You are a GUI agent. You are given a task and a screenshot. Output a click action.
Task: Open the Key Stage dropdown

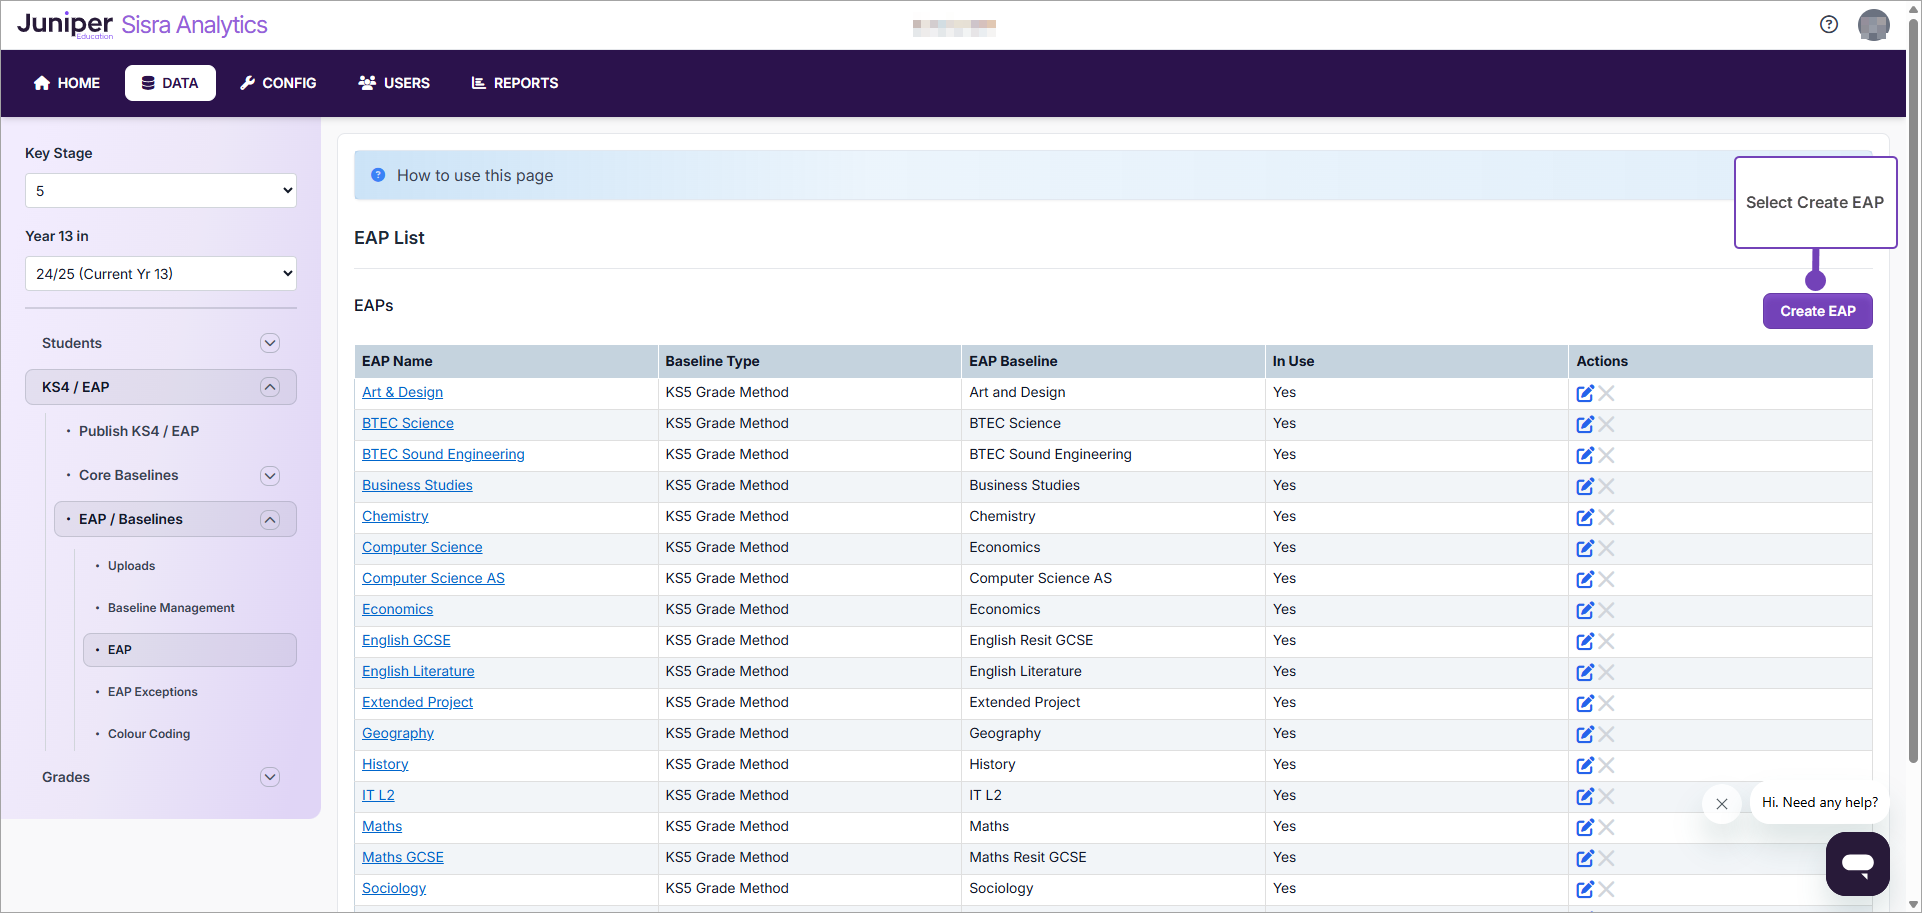pyautogui.click(x=161, y=191)
